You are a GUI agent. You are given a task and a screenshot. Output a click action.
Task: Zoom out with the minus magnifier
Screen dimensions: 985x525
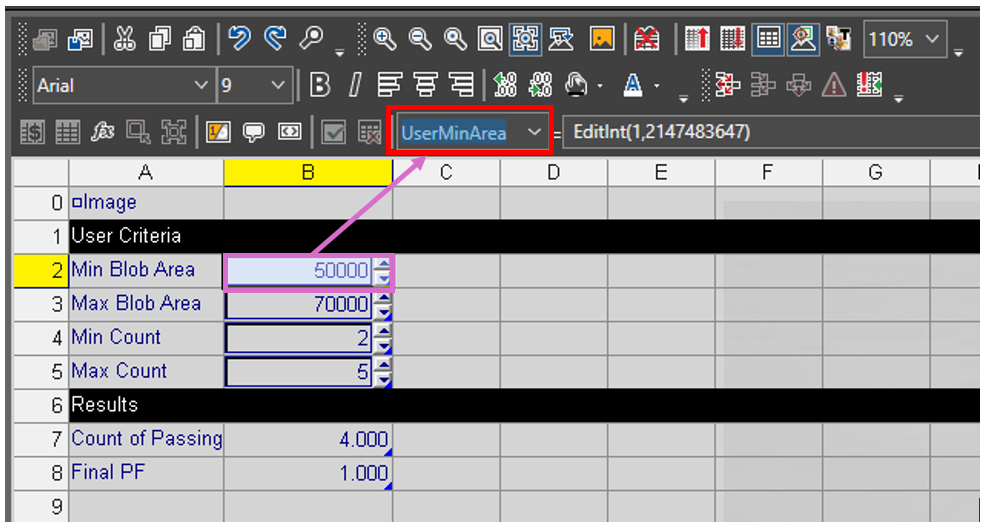420,40
